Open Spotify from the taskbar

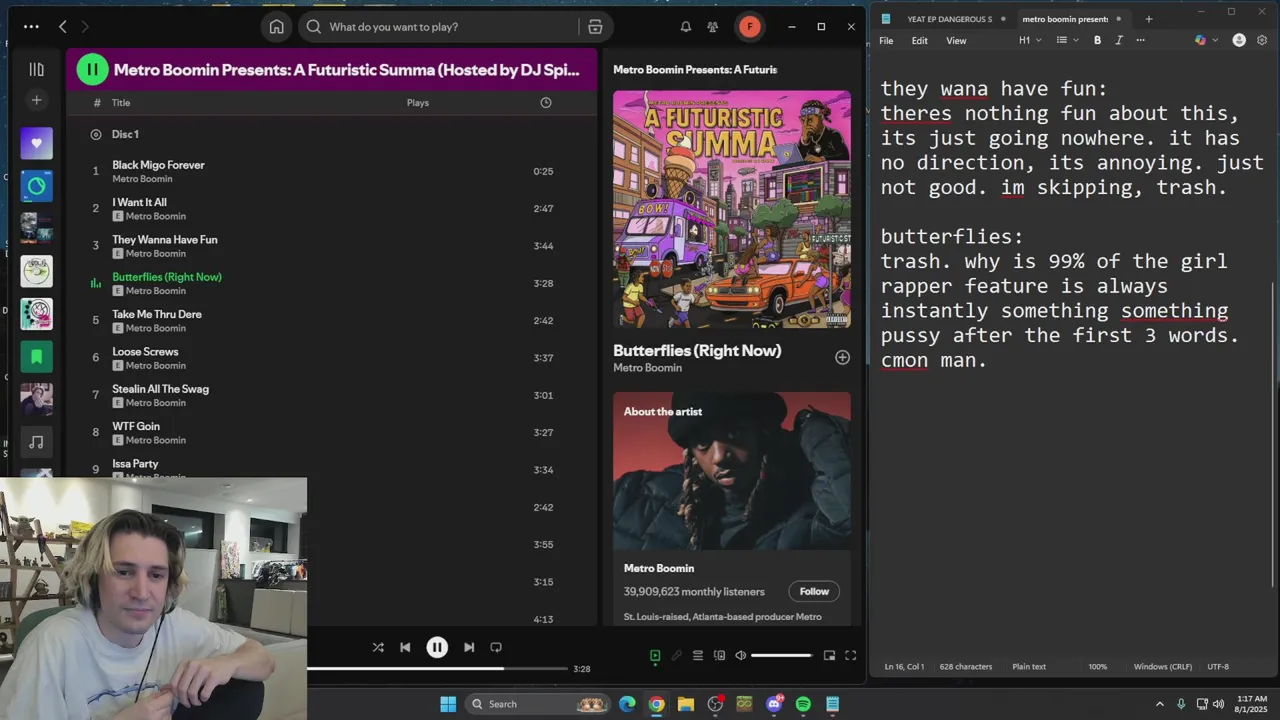803,704
